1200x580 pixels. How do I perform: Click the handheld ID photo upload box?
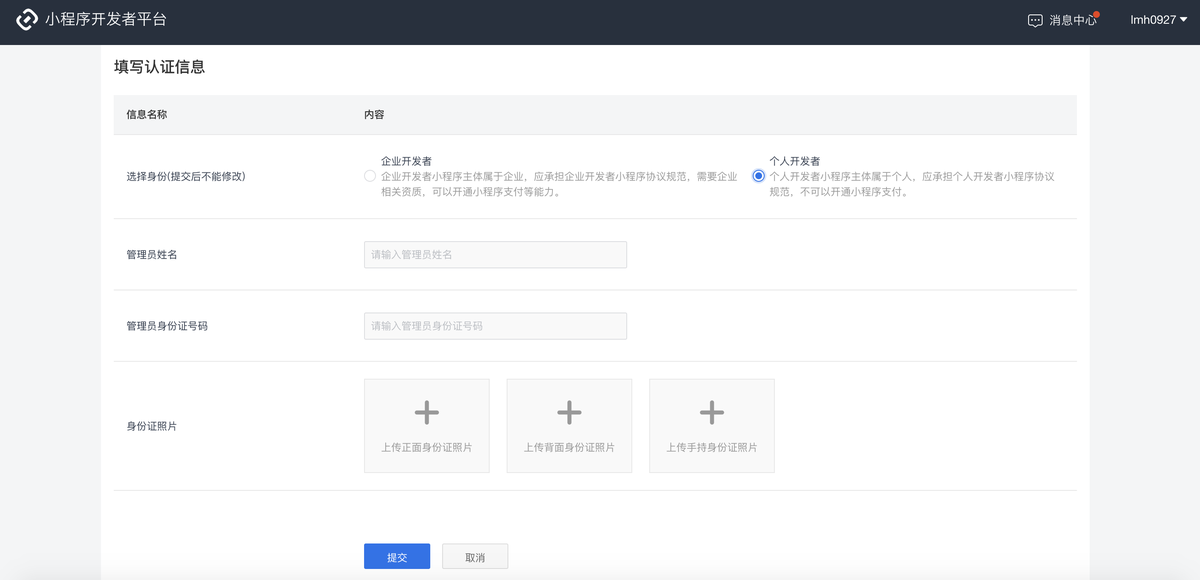712,425
